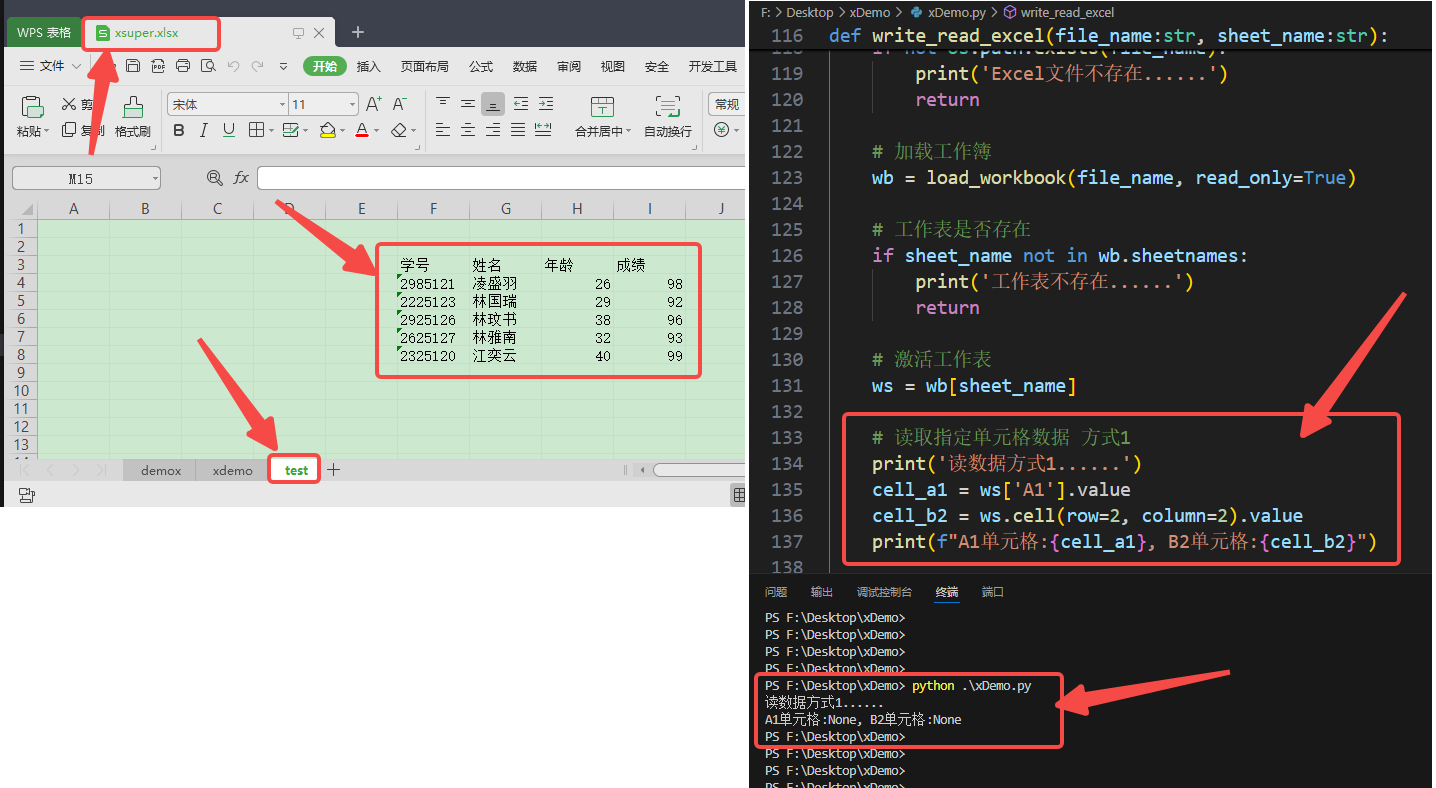The image size is (1436, 788).
Task: Toggle underline formatting U
Action: (229, 130)
